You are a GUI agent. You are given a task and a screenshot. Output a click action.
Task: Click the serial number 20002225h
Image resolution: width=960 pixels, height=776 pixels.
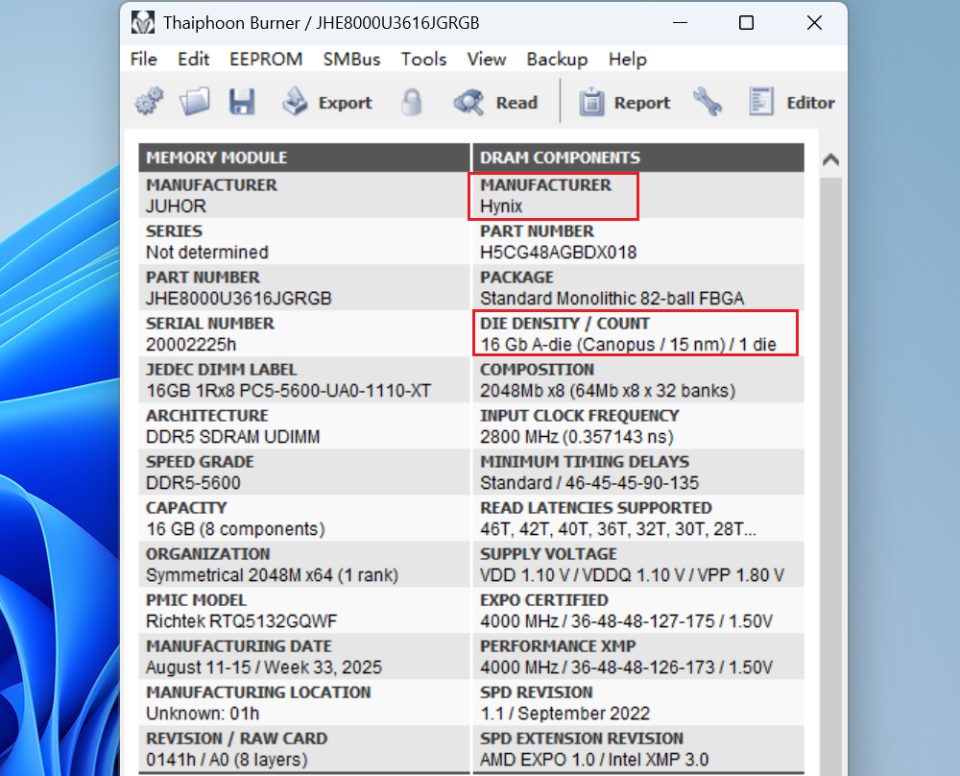[190, 345]
